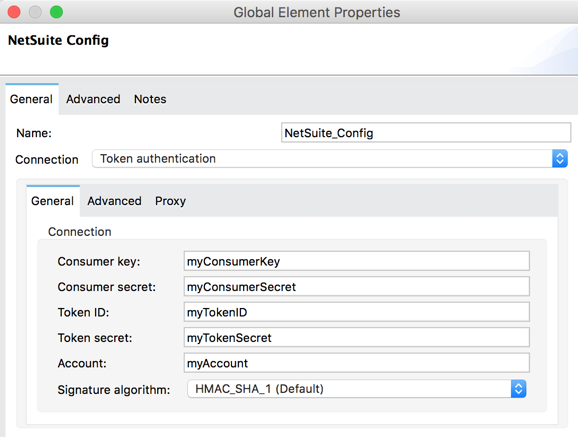The width and height of the screenshot is (578, 437).
Task: Select the Token authentication combo box
Action: pos(330,159)
